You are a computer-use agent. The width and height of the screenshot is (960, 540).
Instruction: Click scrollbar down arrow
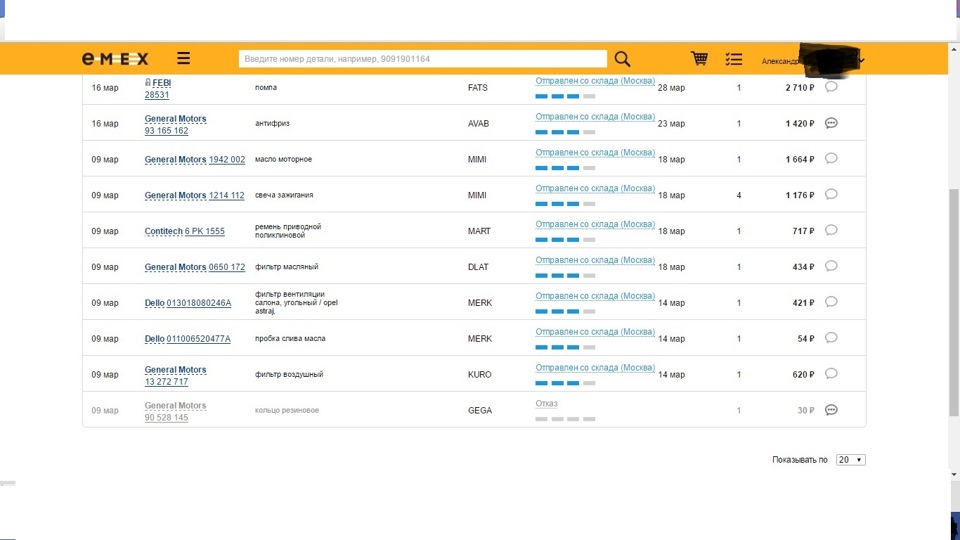click(x=954, y=474)
